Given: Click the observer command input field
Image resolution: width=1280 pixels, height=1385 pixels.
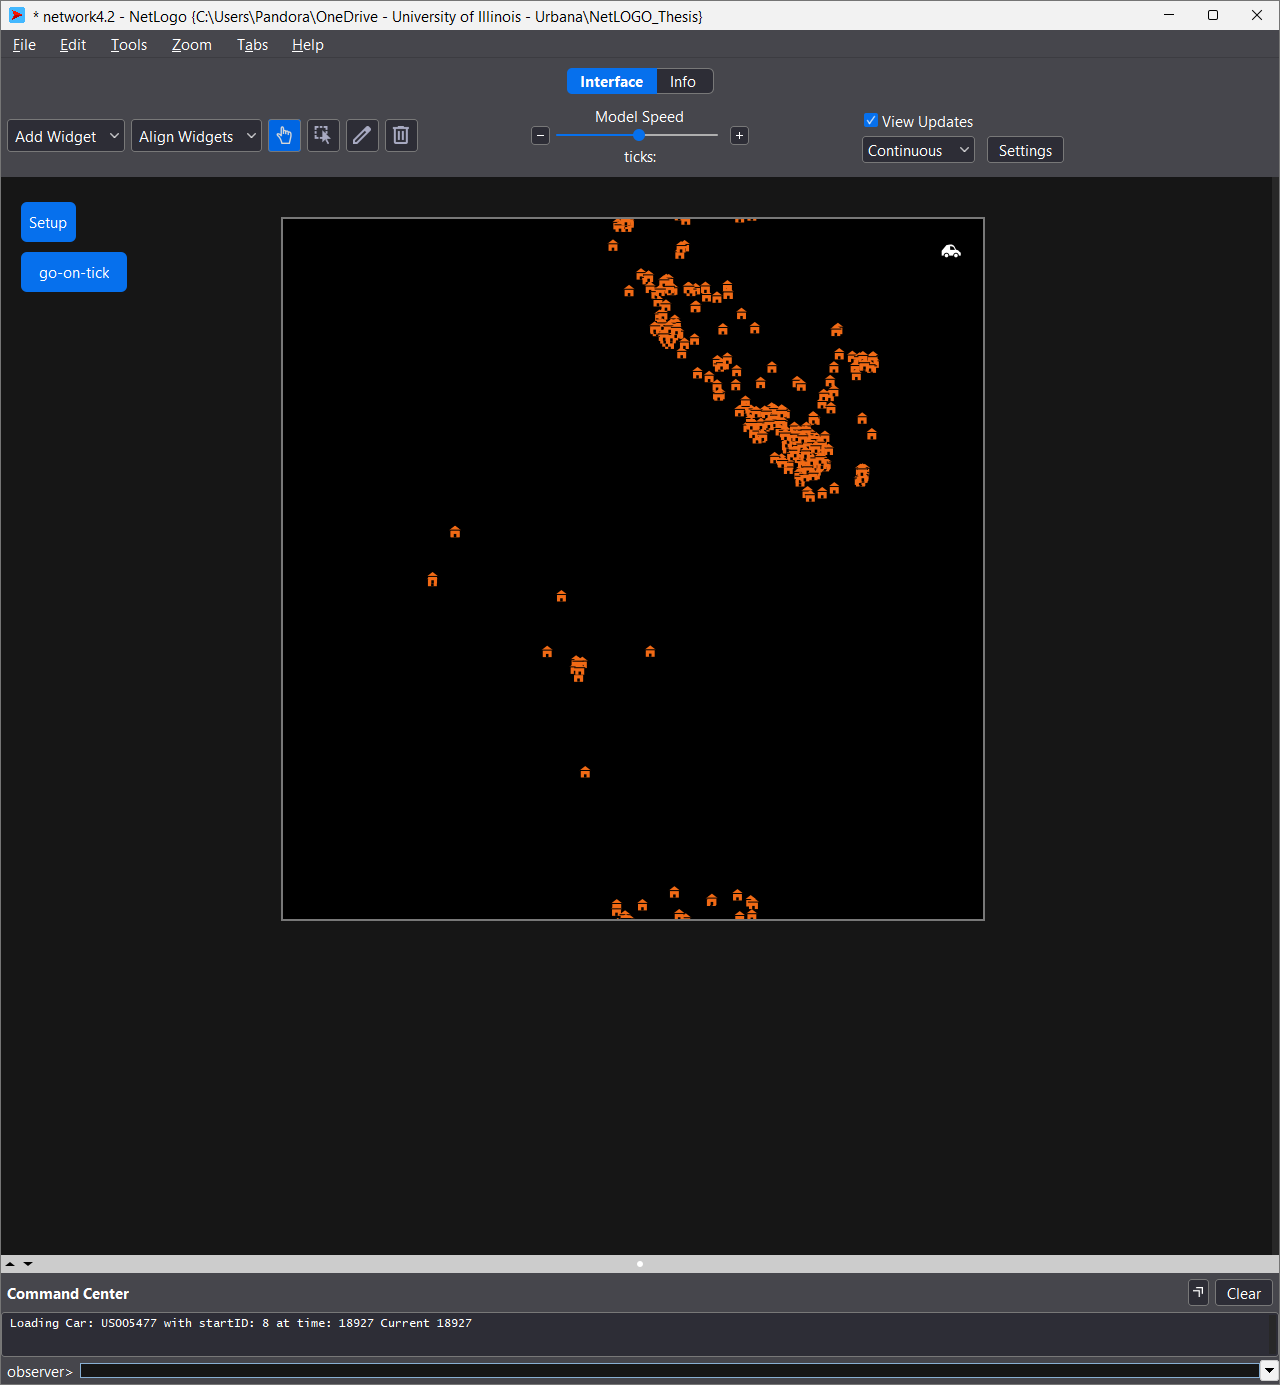Looking at the screenshot, I should point(668,1370).
